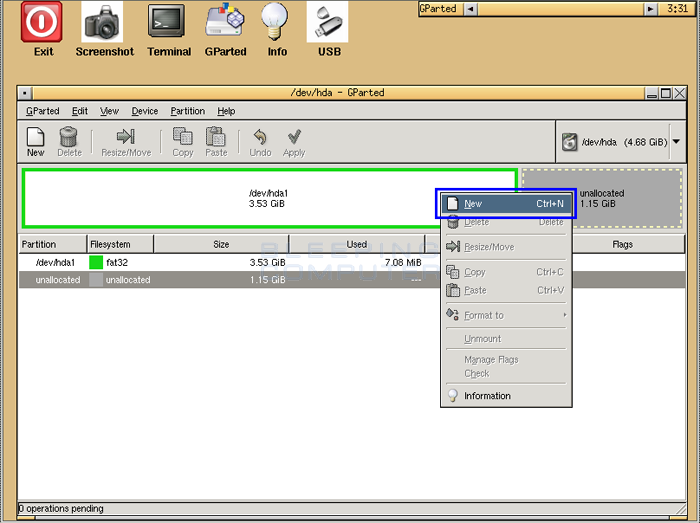Open the View menu
Viewport: 700px width, 523px height.
click(109, 111)
